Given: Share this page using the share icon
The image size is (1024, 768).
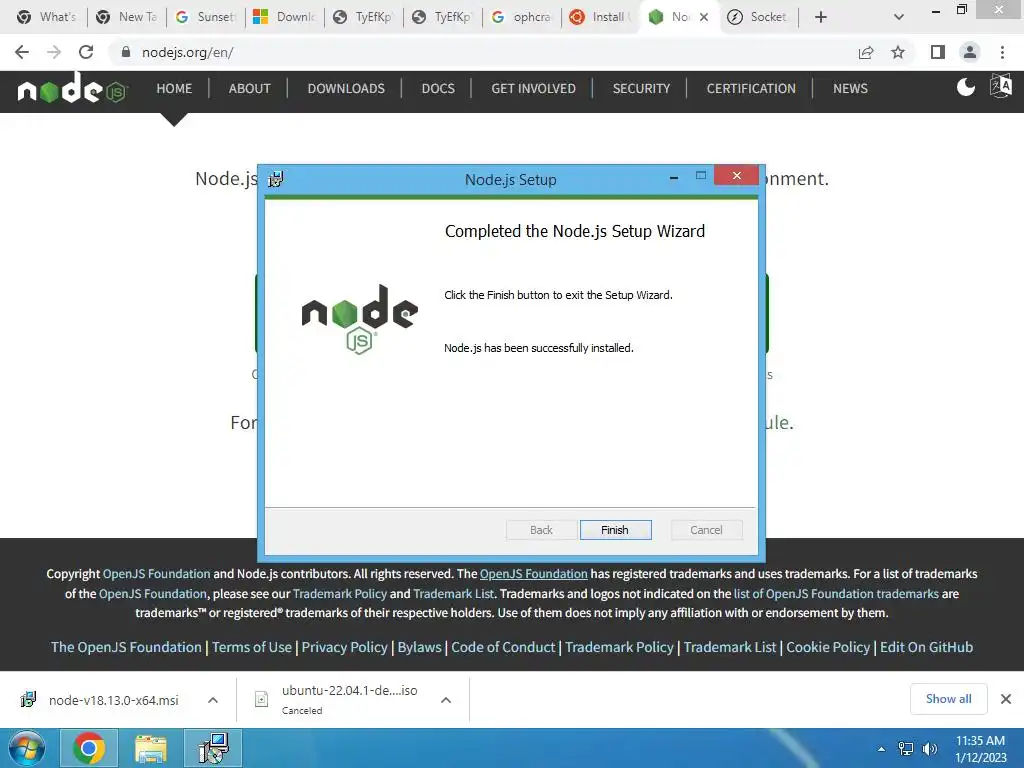Looking at the screenshot, I should click(x=866, y=52).
